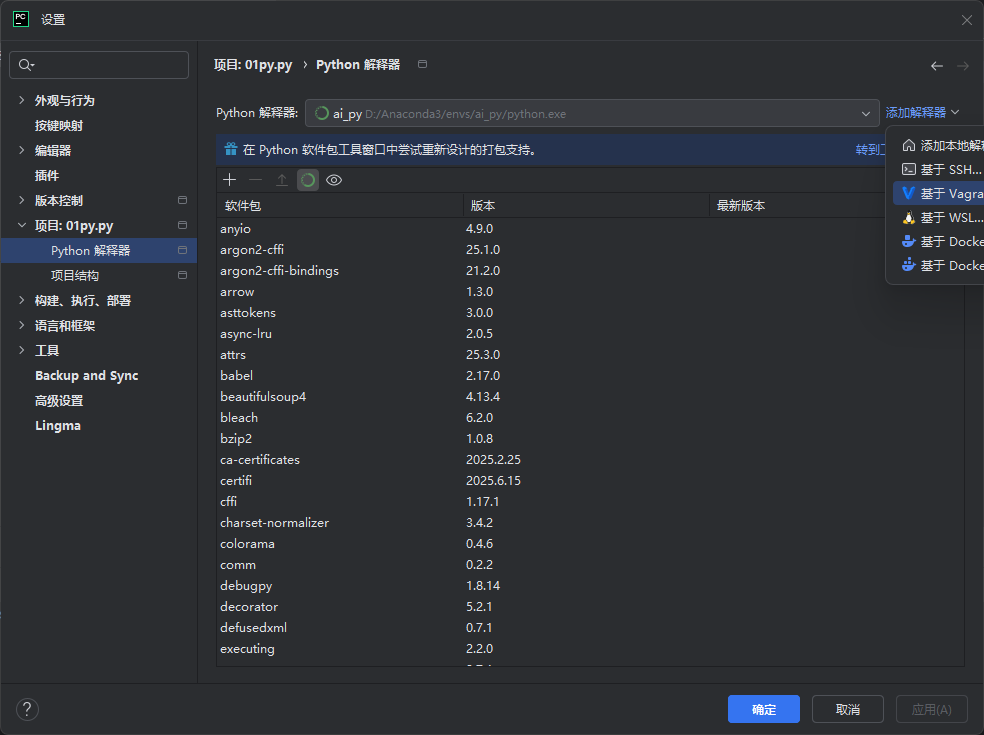Viewport: 984px width, 735px height.
Task: Click the 取消 button
Action: pyautogui.click(x=848, y=709)
